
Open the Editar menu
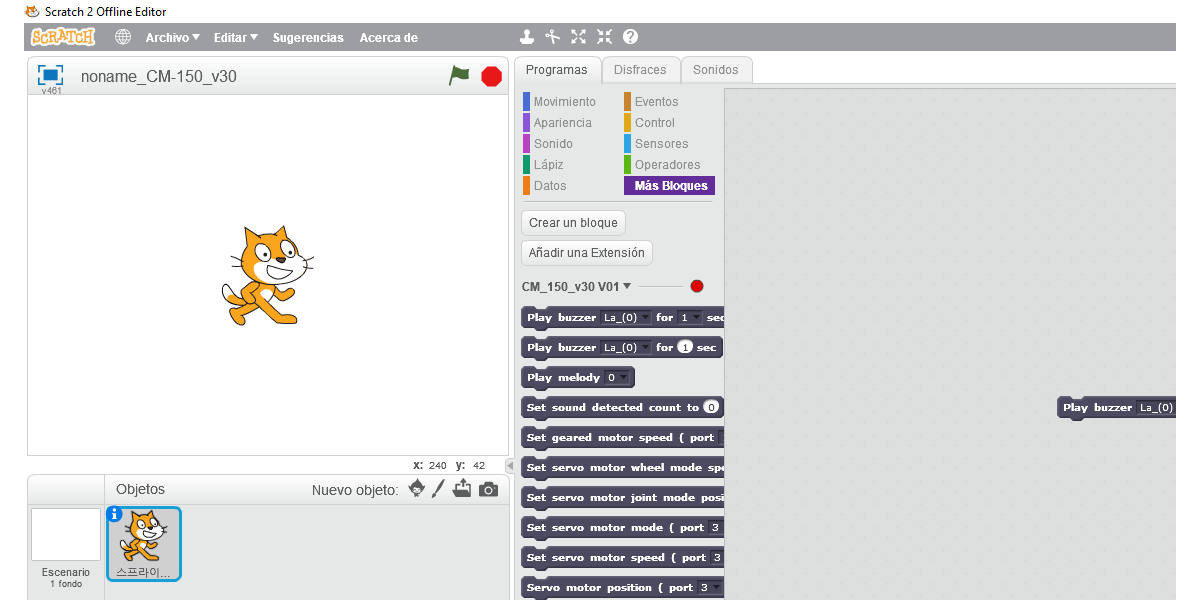(x=236, y=37)
